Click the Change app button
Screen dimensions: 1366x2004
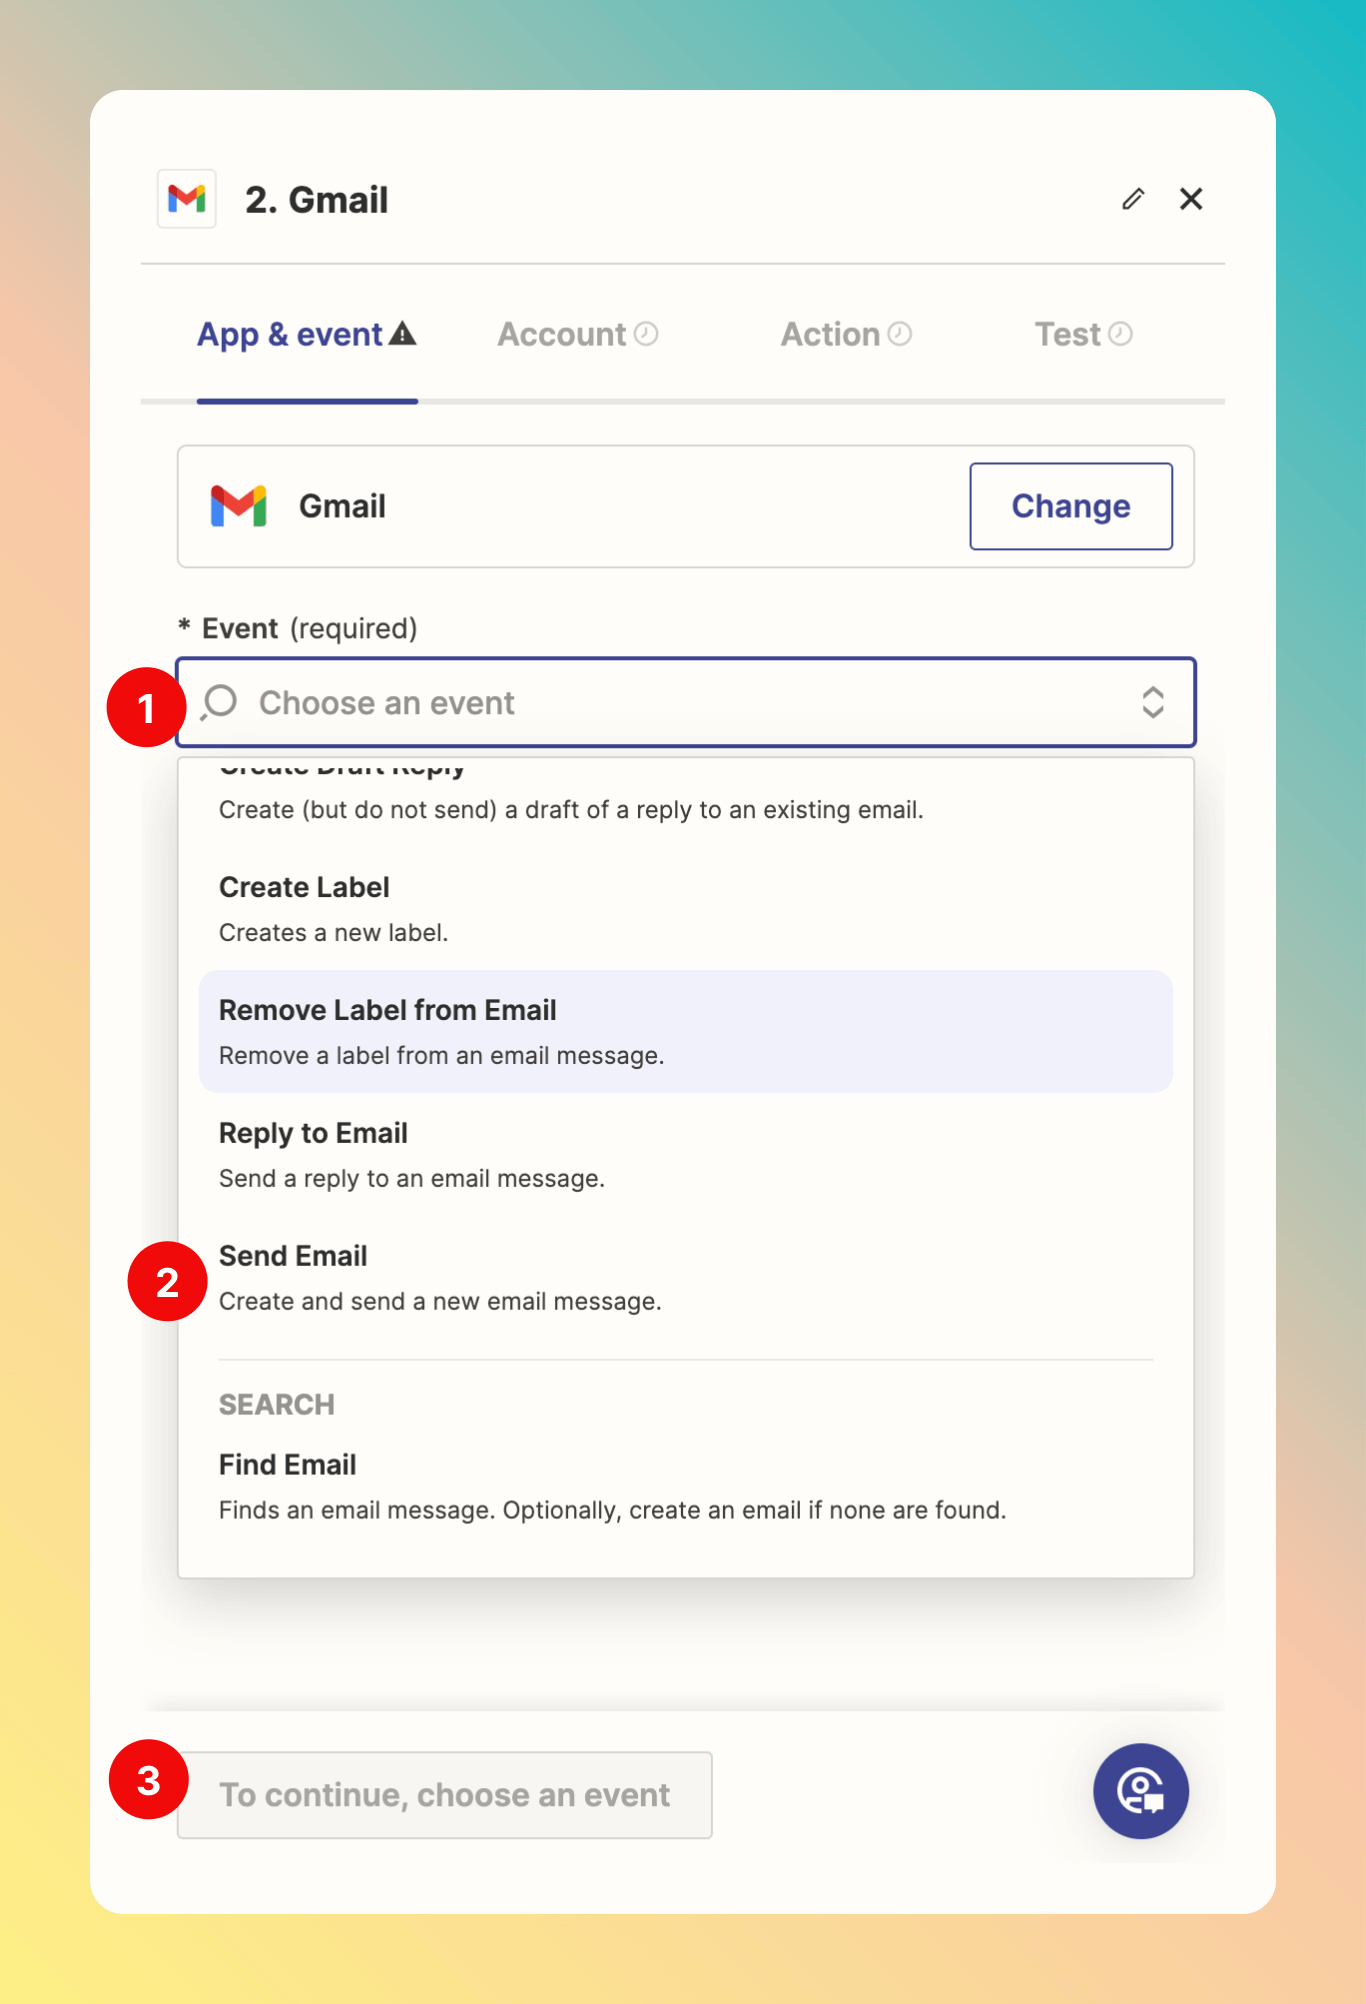tap(1071, 506)
